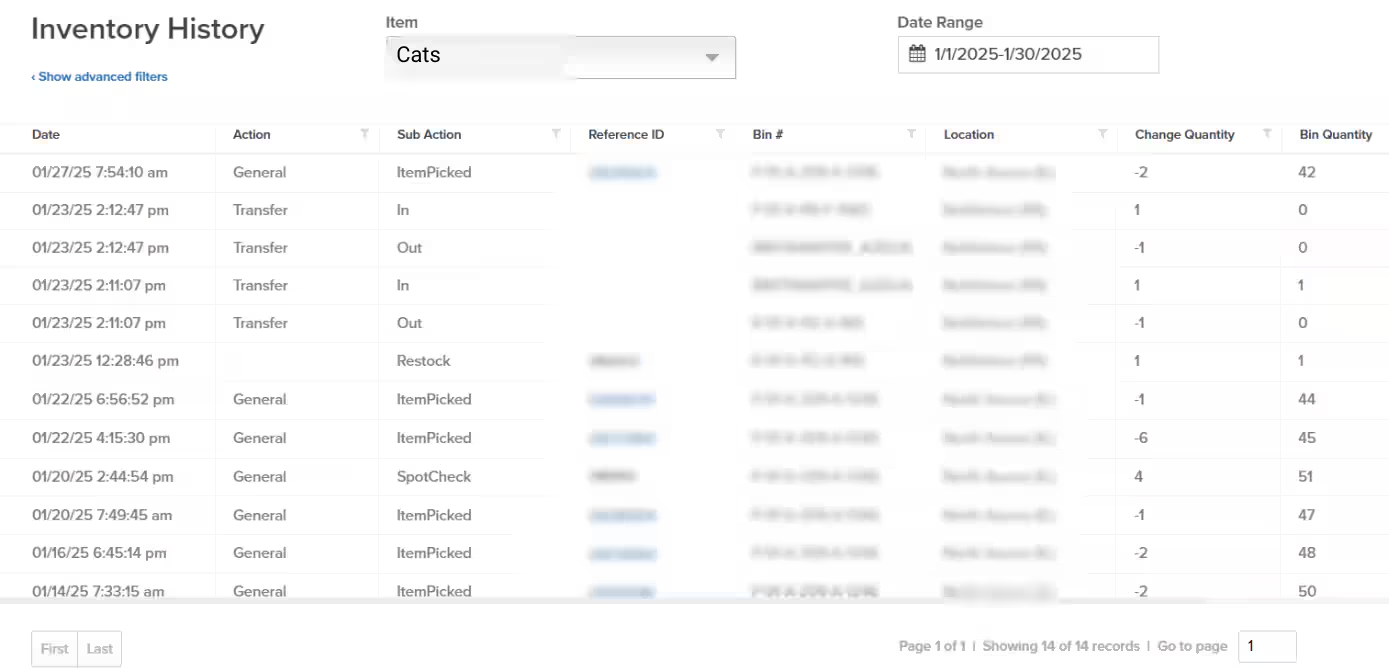
Task: Sort the table by the Date column
Action: (x=45, y=134)
